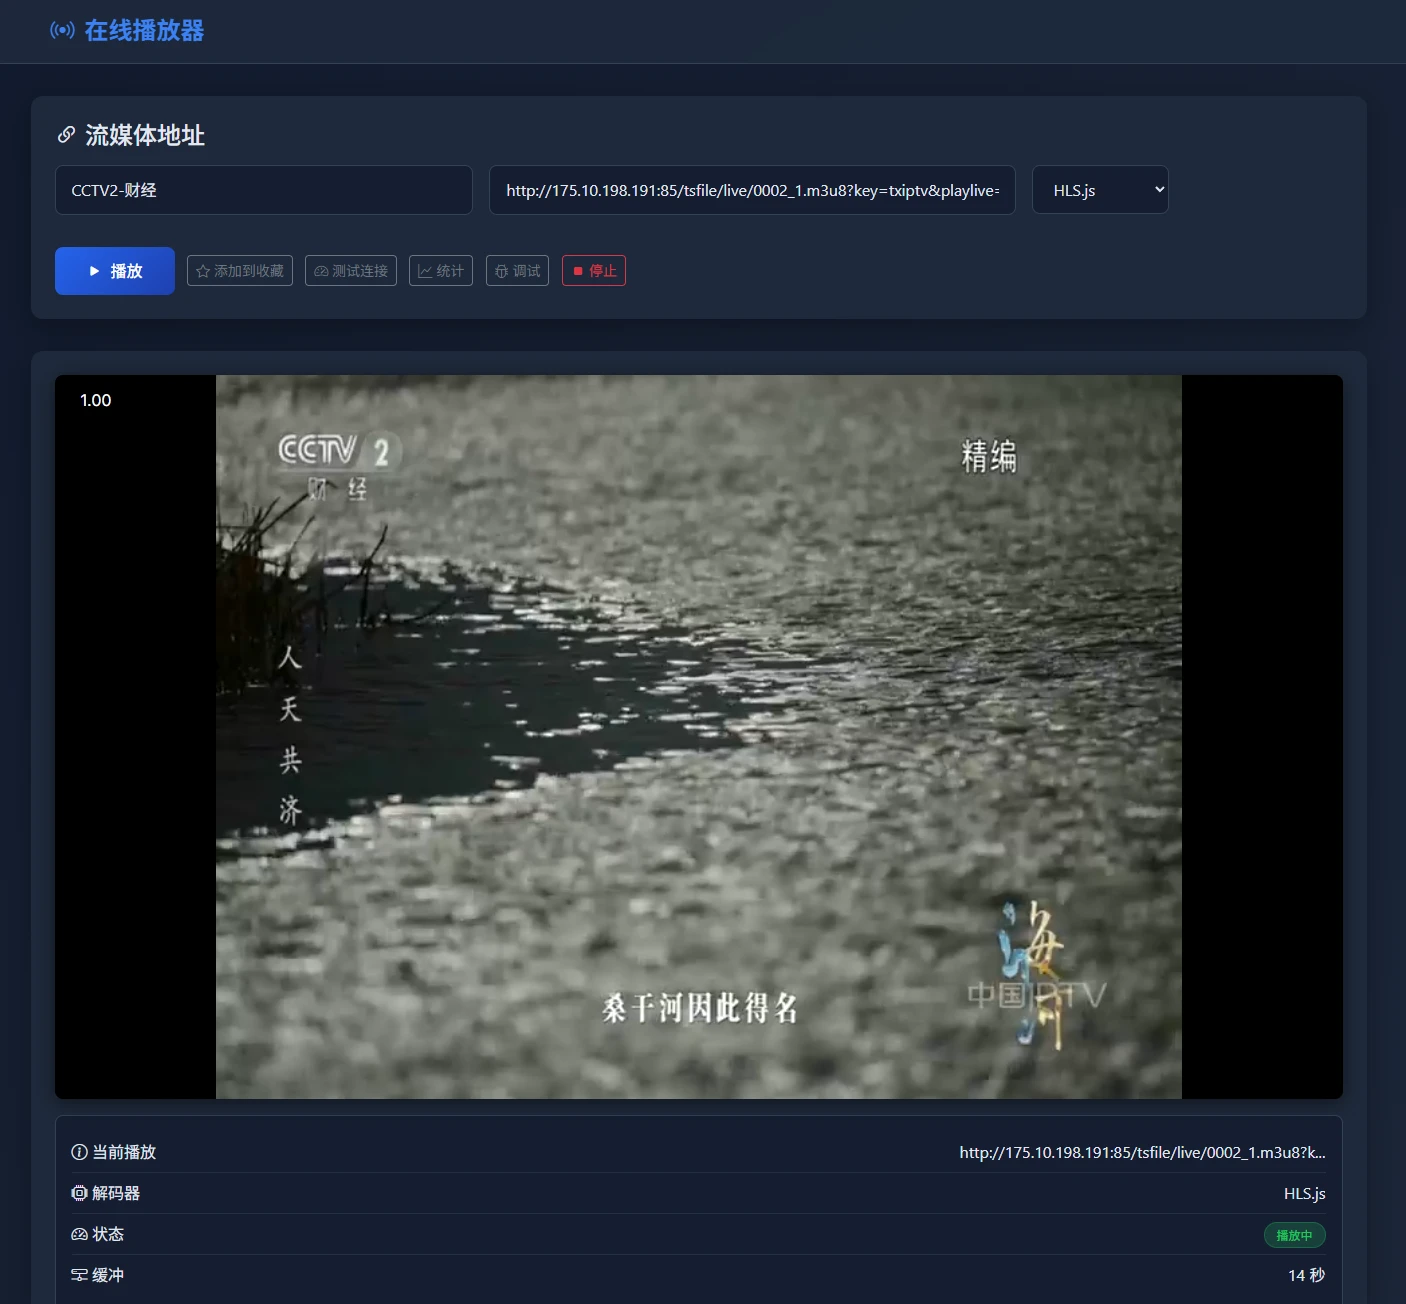Click 停止 to stop playback

tap(594, 270)
